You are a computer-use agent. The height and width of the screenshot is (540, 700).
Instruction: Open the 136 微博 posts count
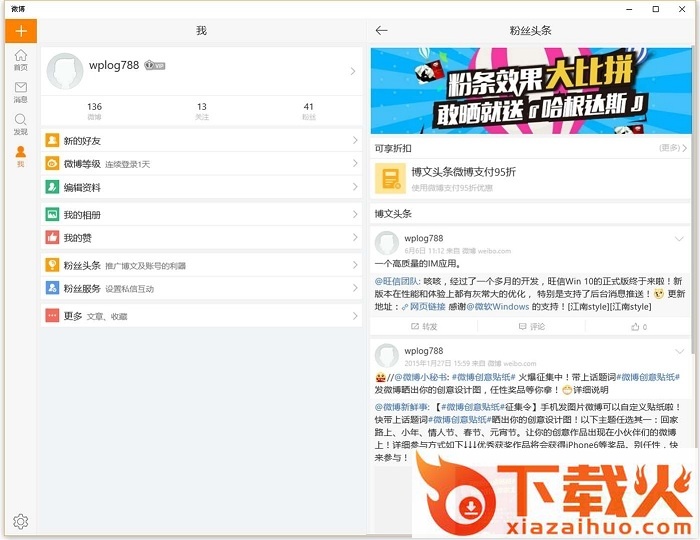pos(94,111)
